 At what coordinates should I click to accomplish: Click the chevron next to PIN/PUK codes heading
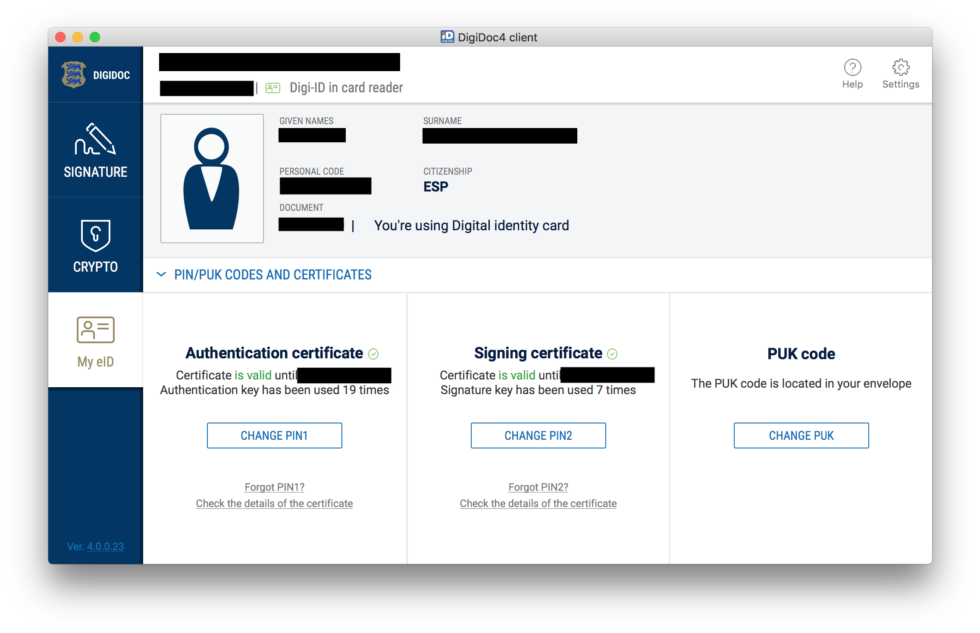point(161,274)
